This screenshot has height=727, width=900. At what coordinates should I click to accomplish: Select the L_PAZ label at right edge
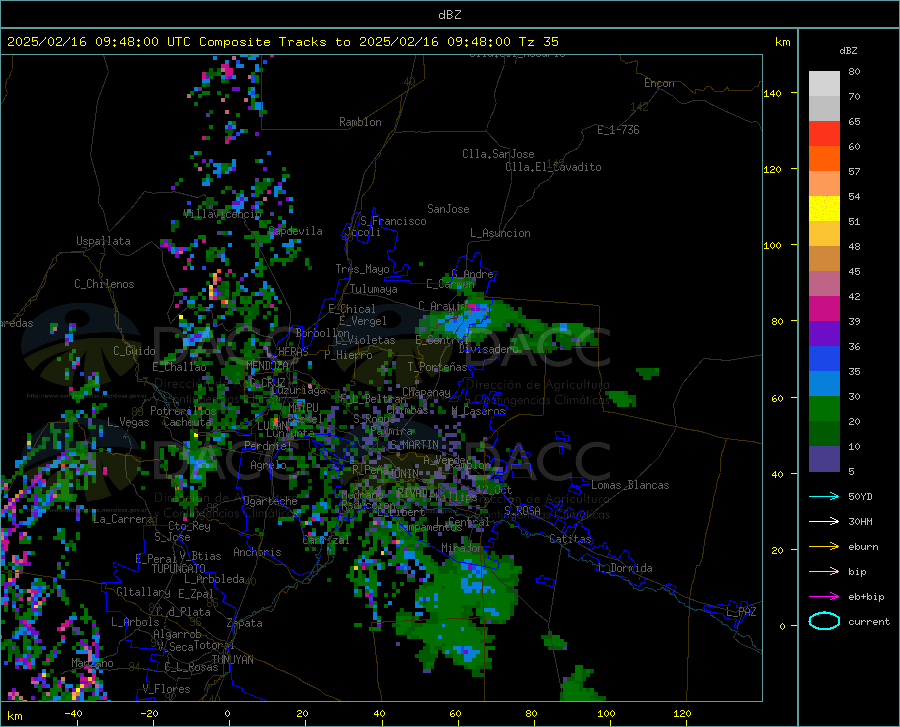coord(741,612)
